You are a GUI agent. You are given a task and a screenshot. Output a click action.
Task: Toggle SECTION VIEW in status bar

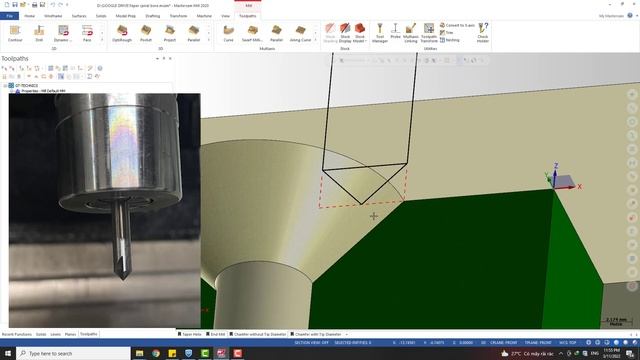point(311,343)
